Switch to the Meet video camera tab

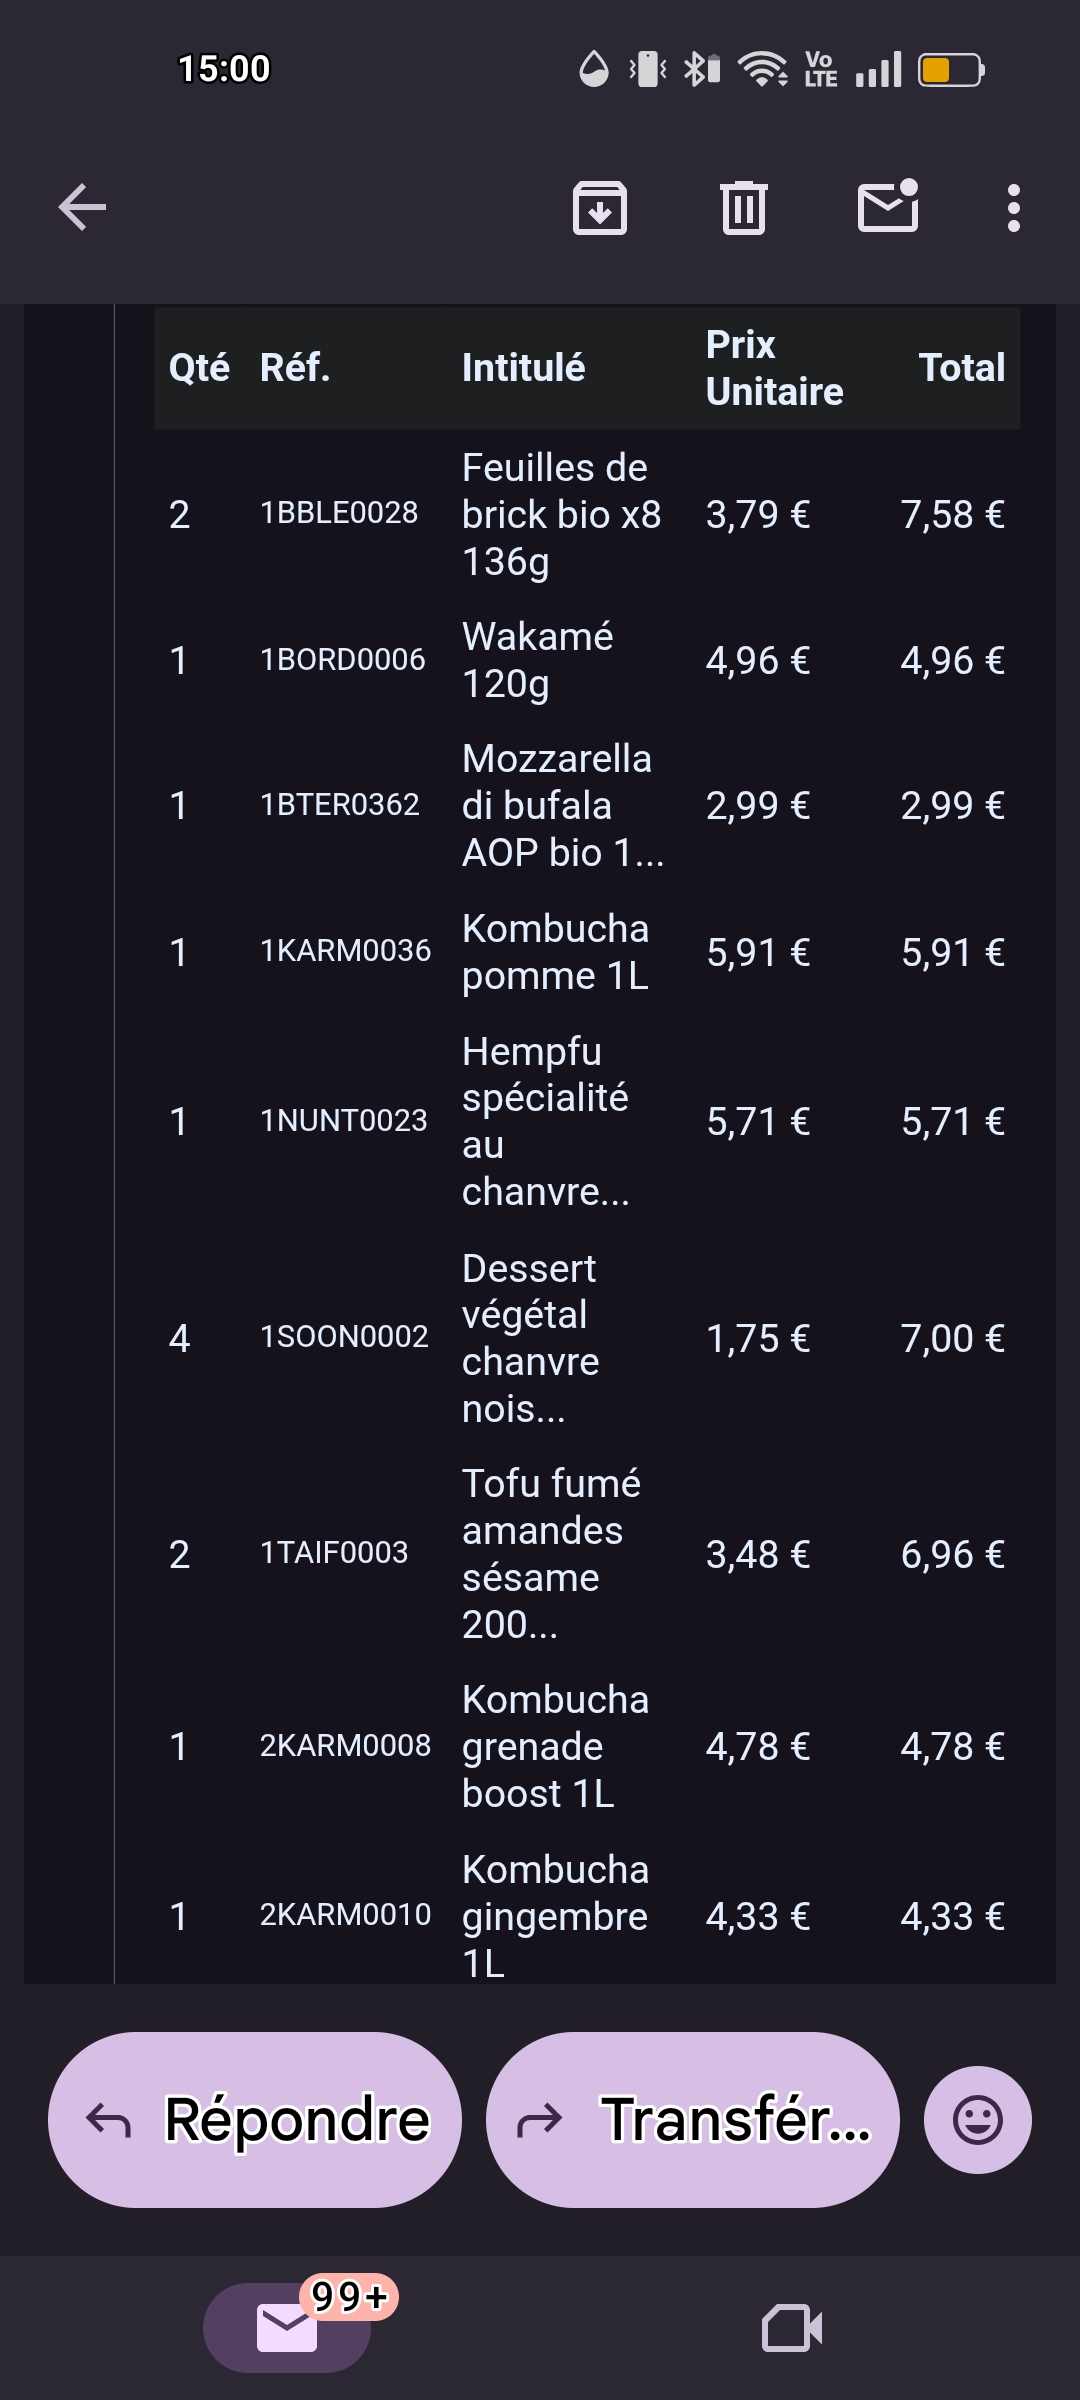[792, 2327]
